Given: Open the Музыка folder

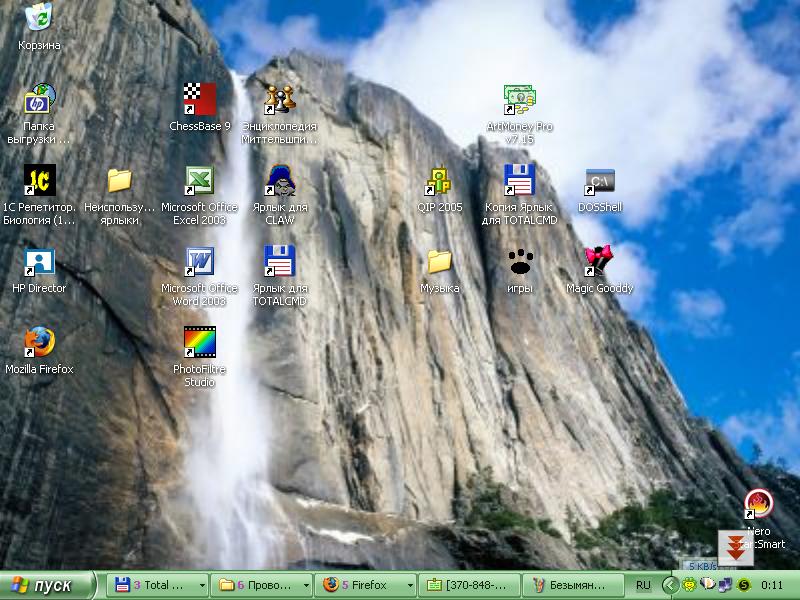Looking at the screenshot, I should click(439, 261).
